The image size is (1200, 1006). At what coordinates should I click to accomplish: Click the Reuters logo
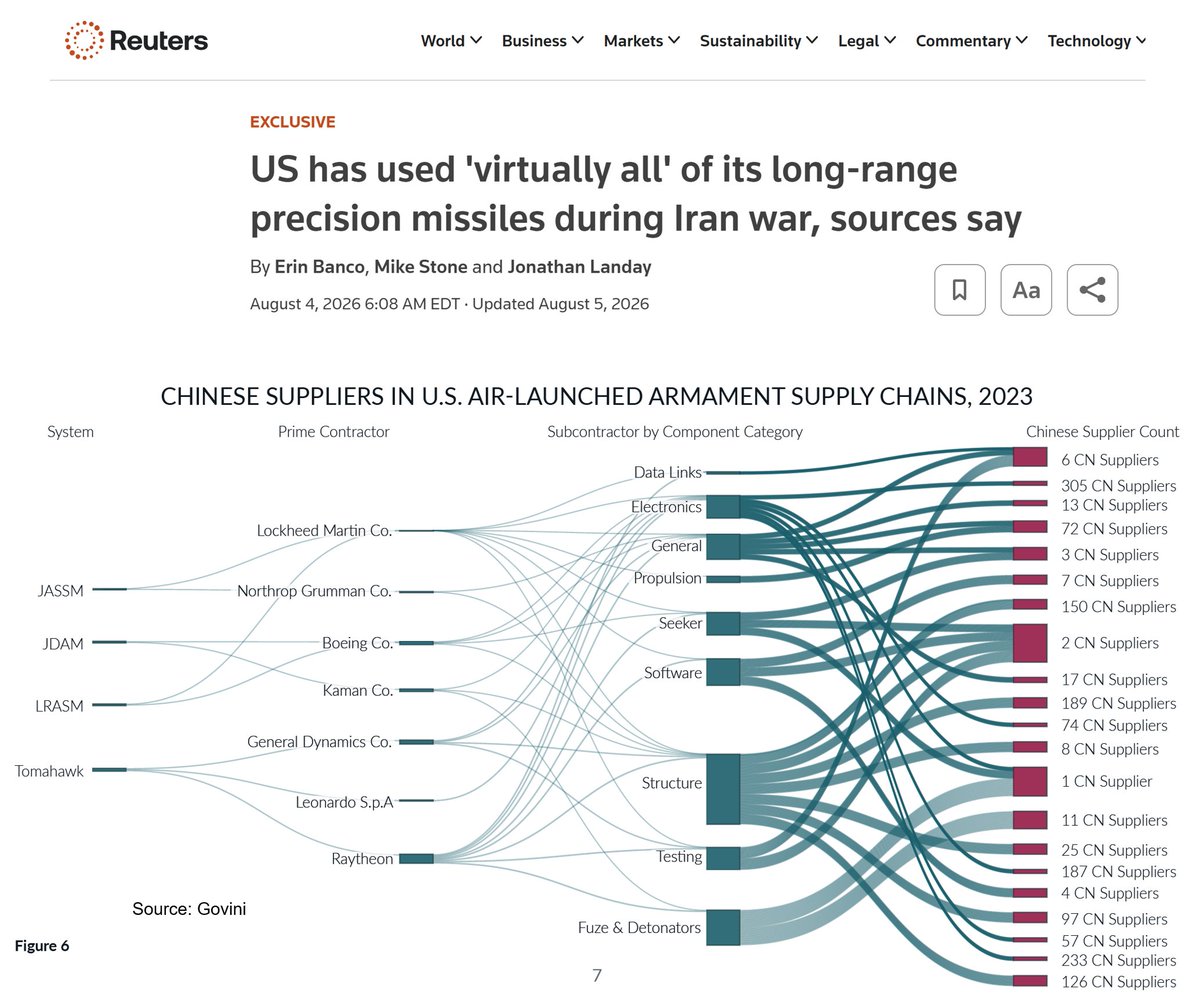[x=136, y=40]
